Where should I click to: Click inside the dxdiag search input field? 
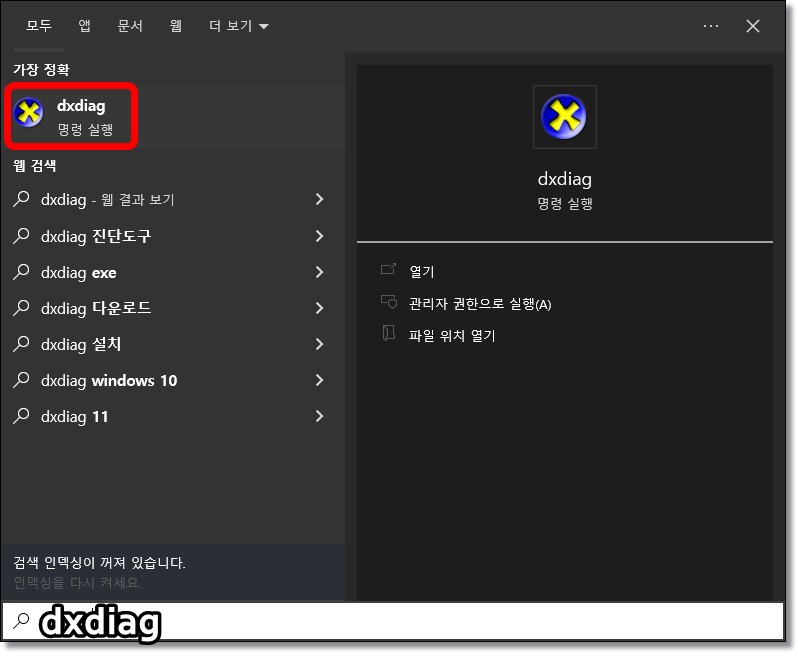coord(393,621)
